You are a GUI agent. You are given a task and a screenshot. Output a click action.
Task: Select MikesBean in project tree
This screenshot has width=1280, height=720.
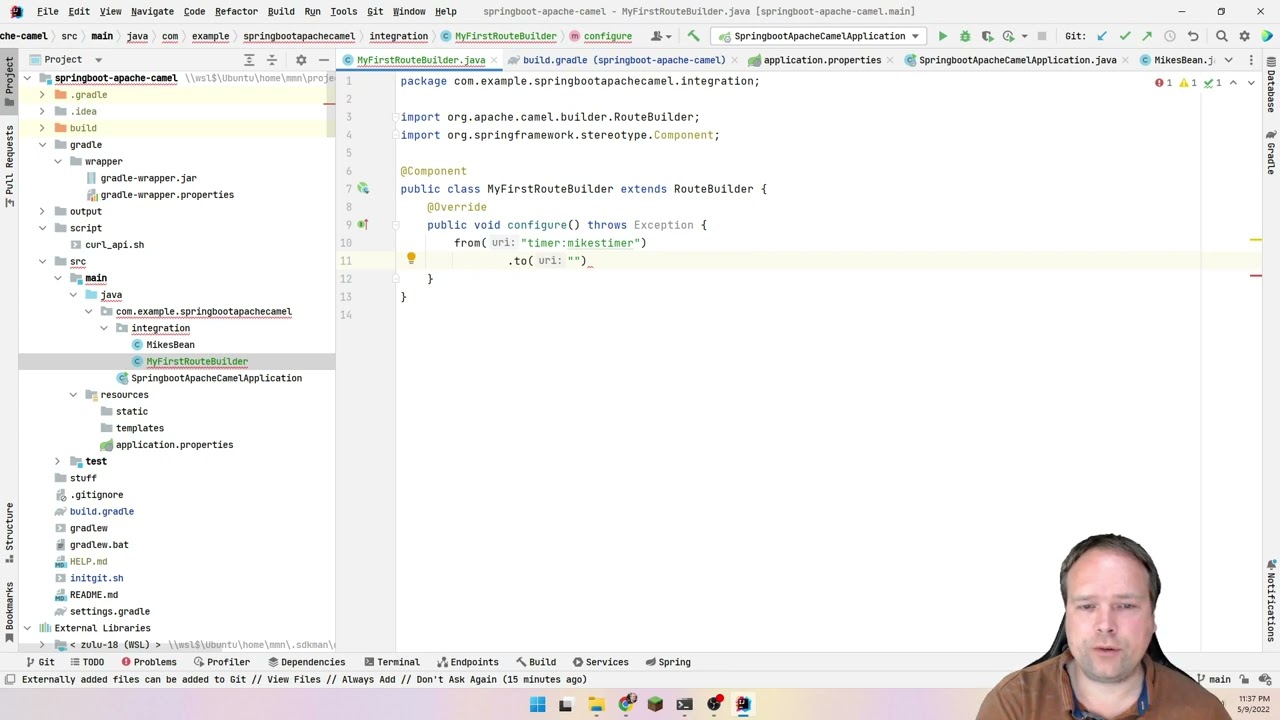170,345
